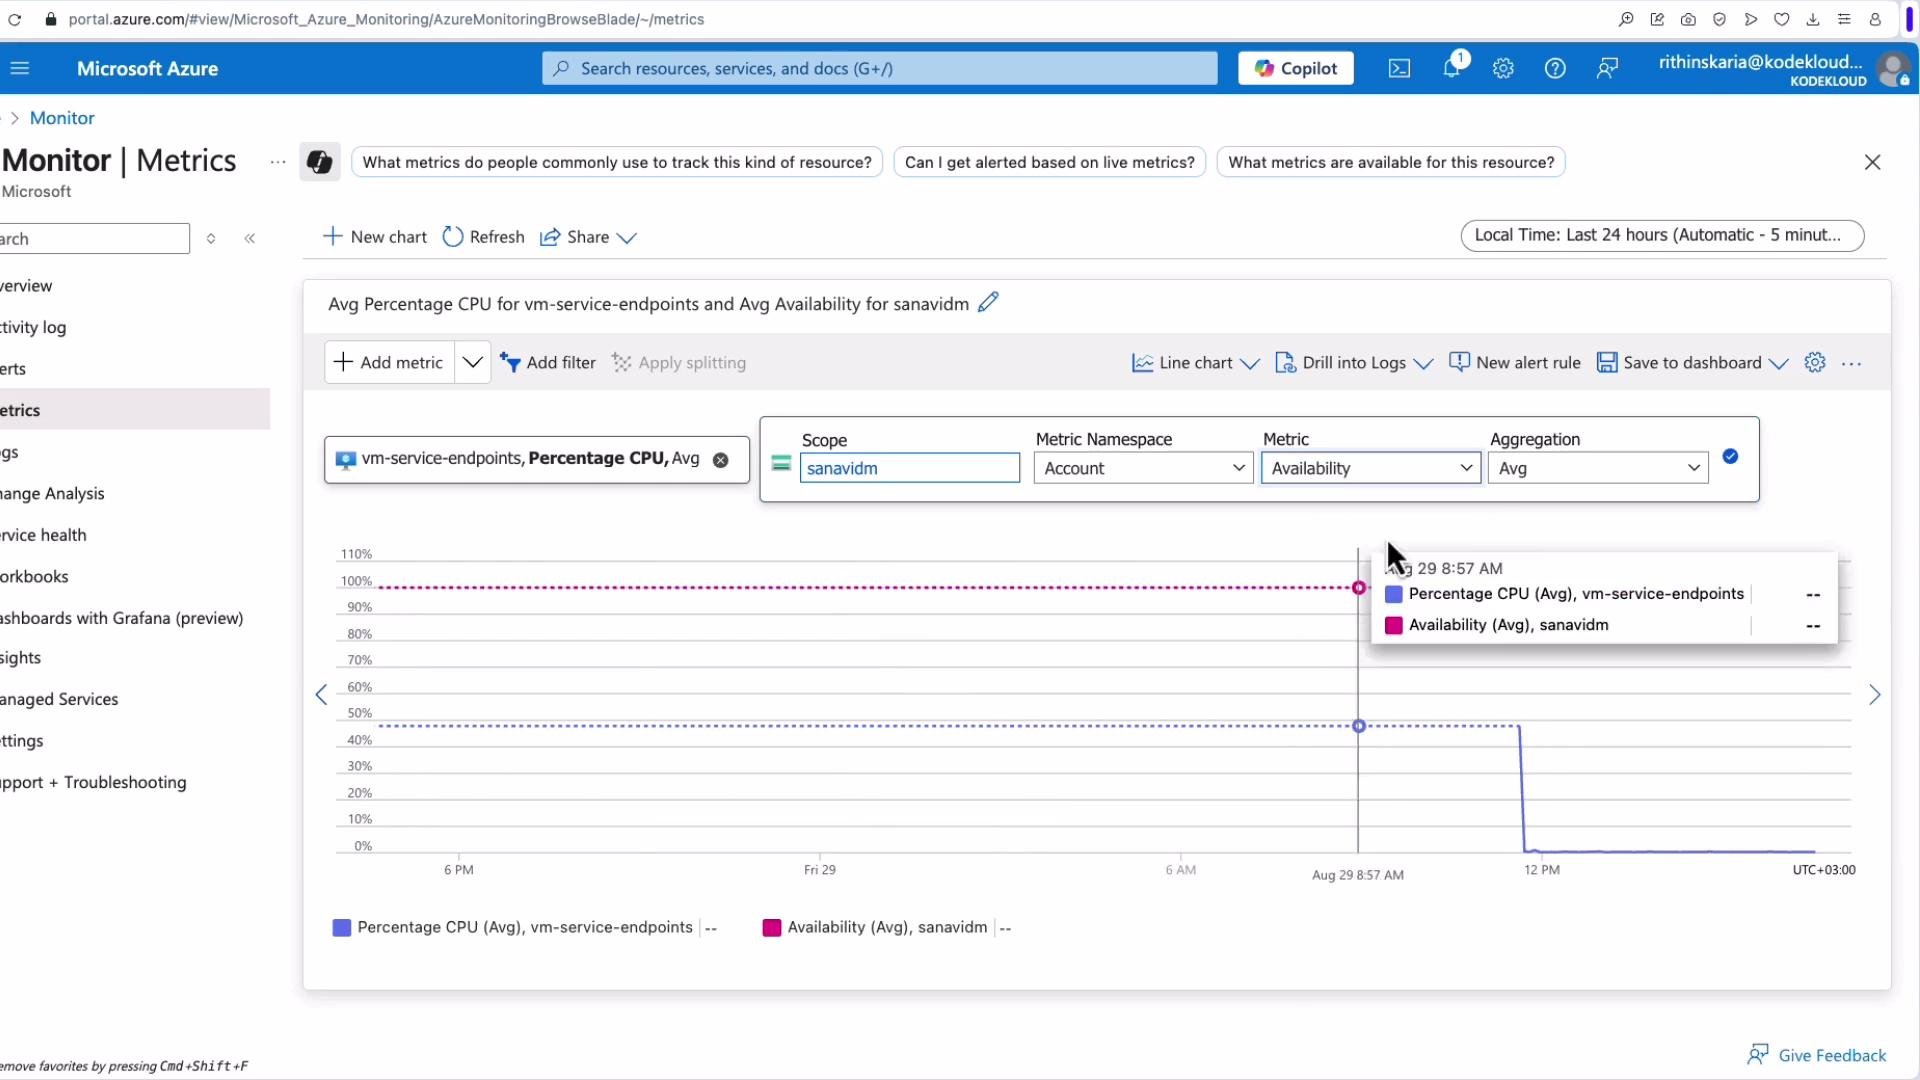This screenshot has width=1920, height=1080.
Task: Open the Line chart type dropdown
Action: [1195, 363]
